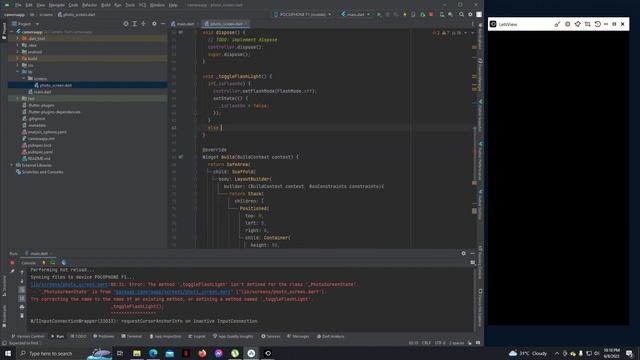640x360 pixels.
Task: Click LetsView record circle icon
Action: point(567,24)
